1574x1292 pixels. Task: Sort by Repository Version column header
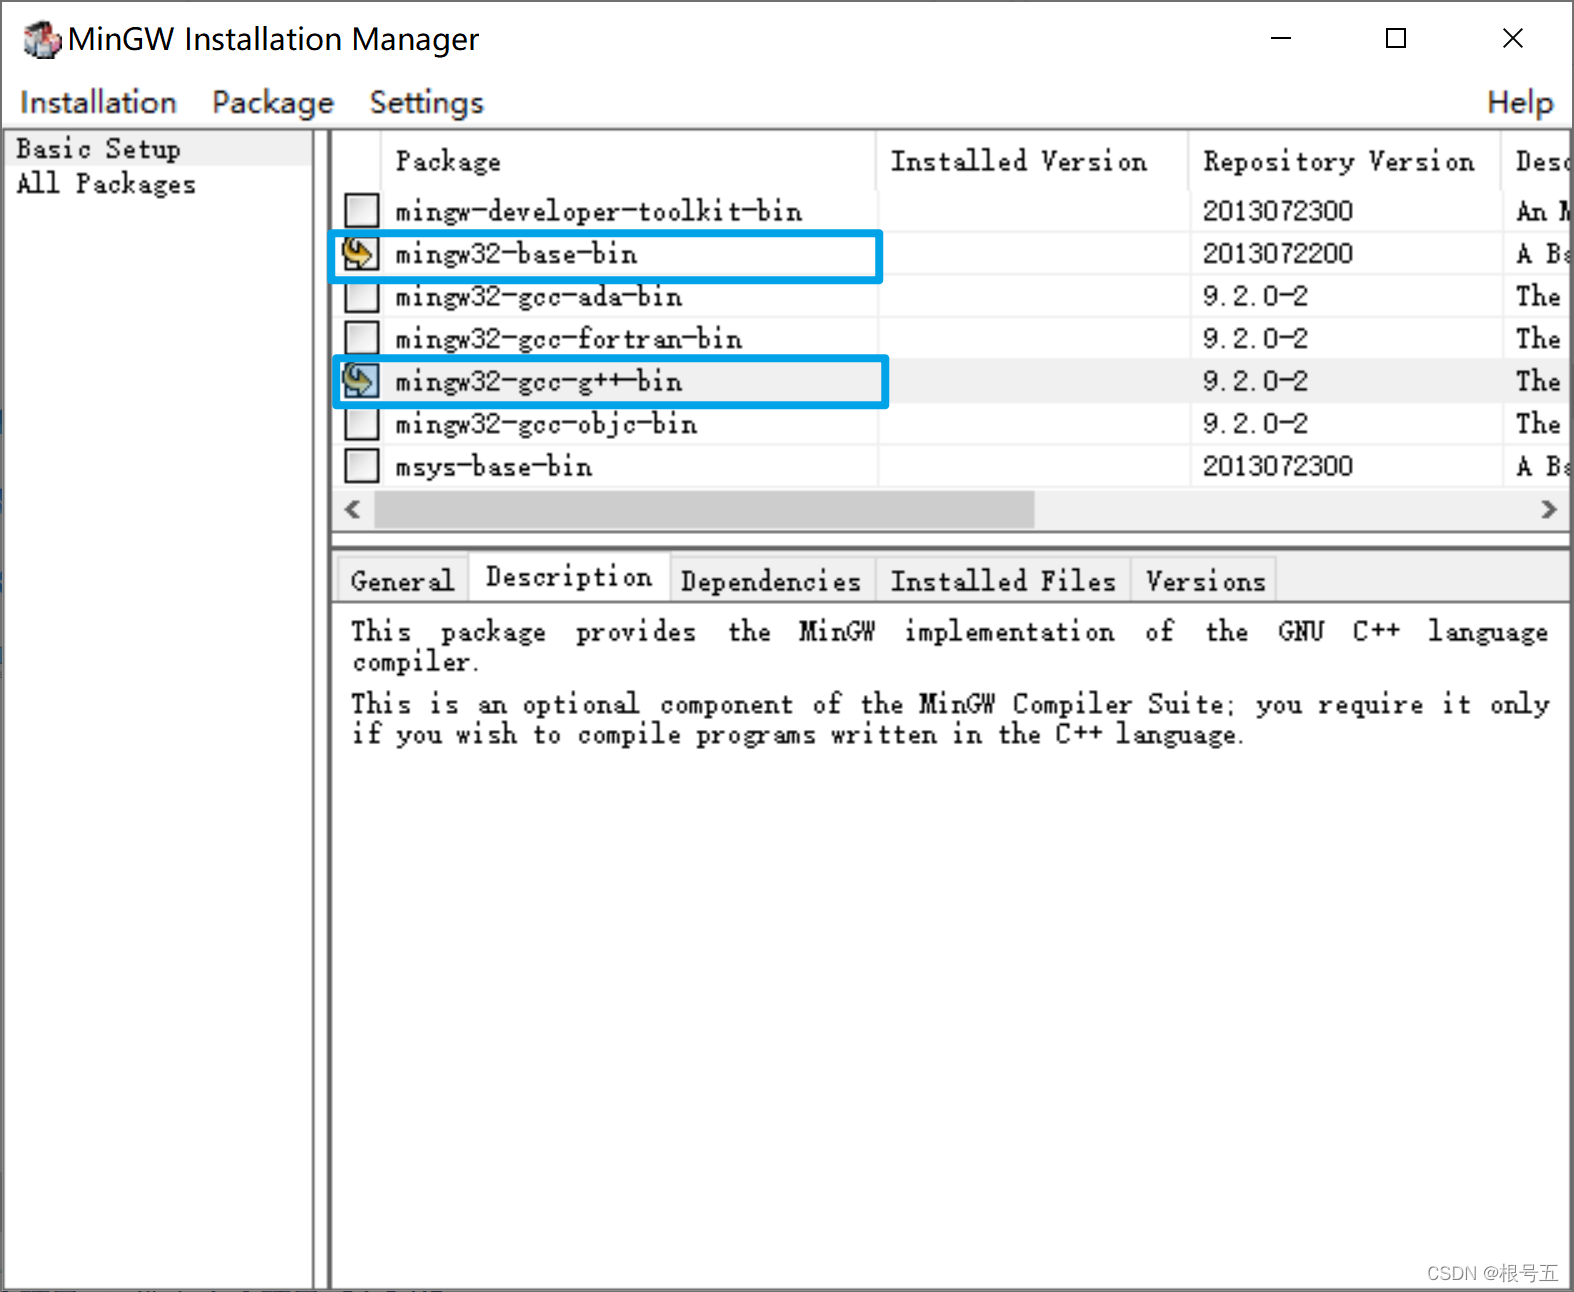click(x=1344, y=161)
